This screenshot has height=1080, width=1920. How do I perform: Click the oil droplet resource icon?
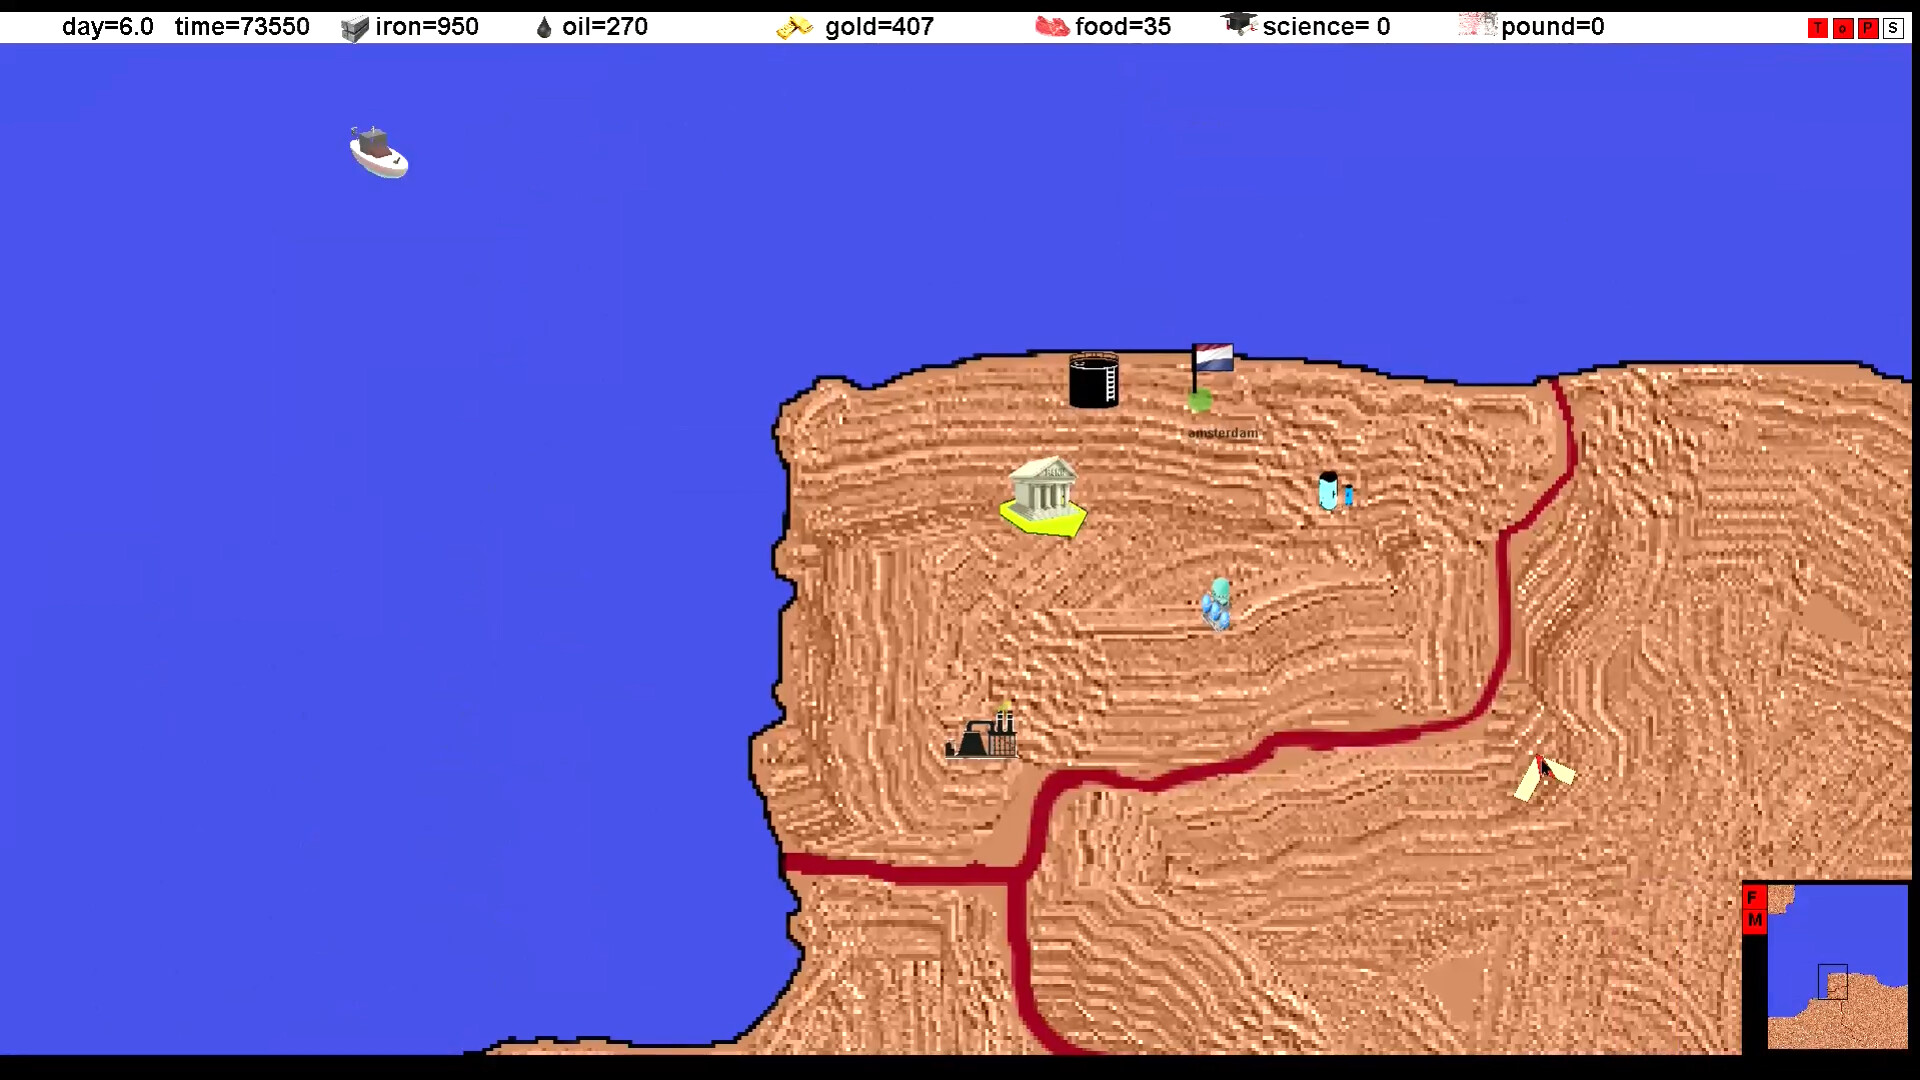click(x=544, y=28)
